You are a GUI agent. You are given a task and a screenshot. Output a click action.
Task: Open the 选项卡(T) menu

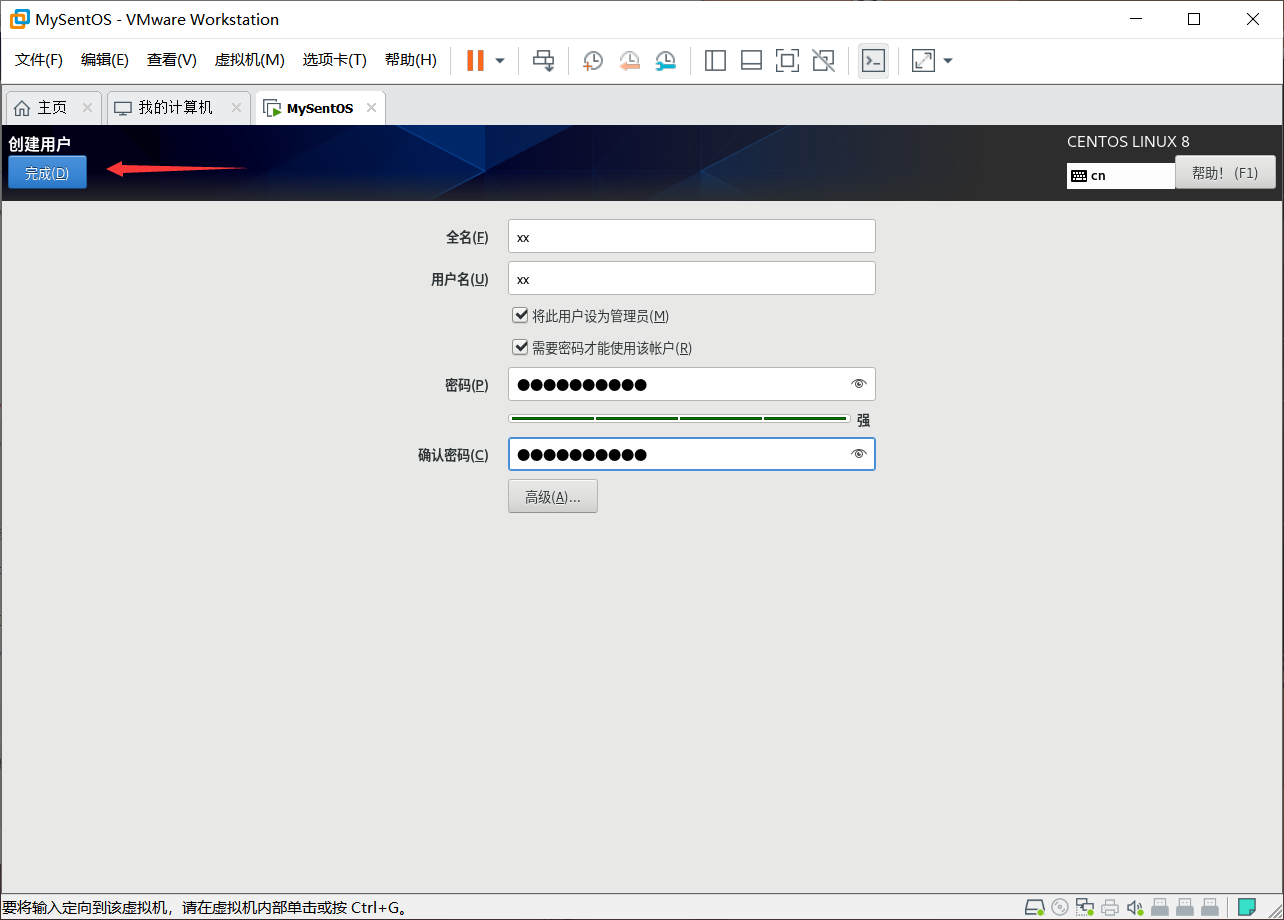tap(335, 60)
